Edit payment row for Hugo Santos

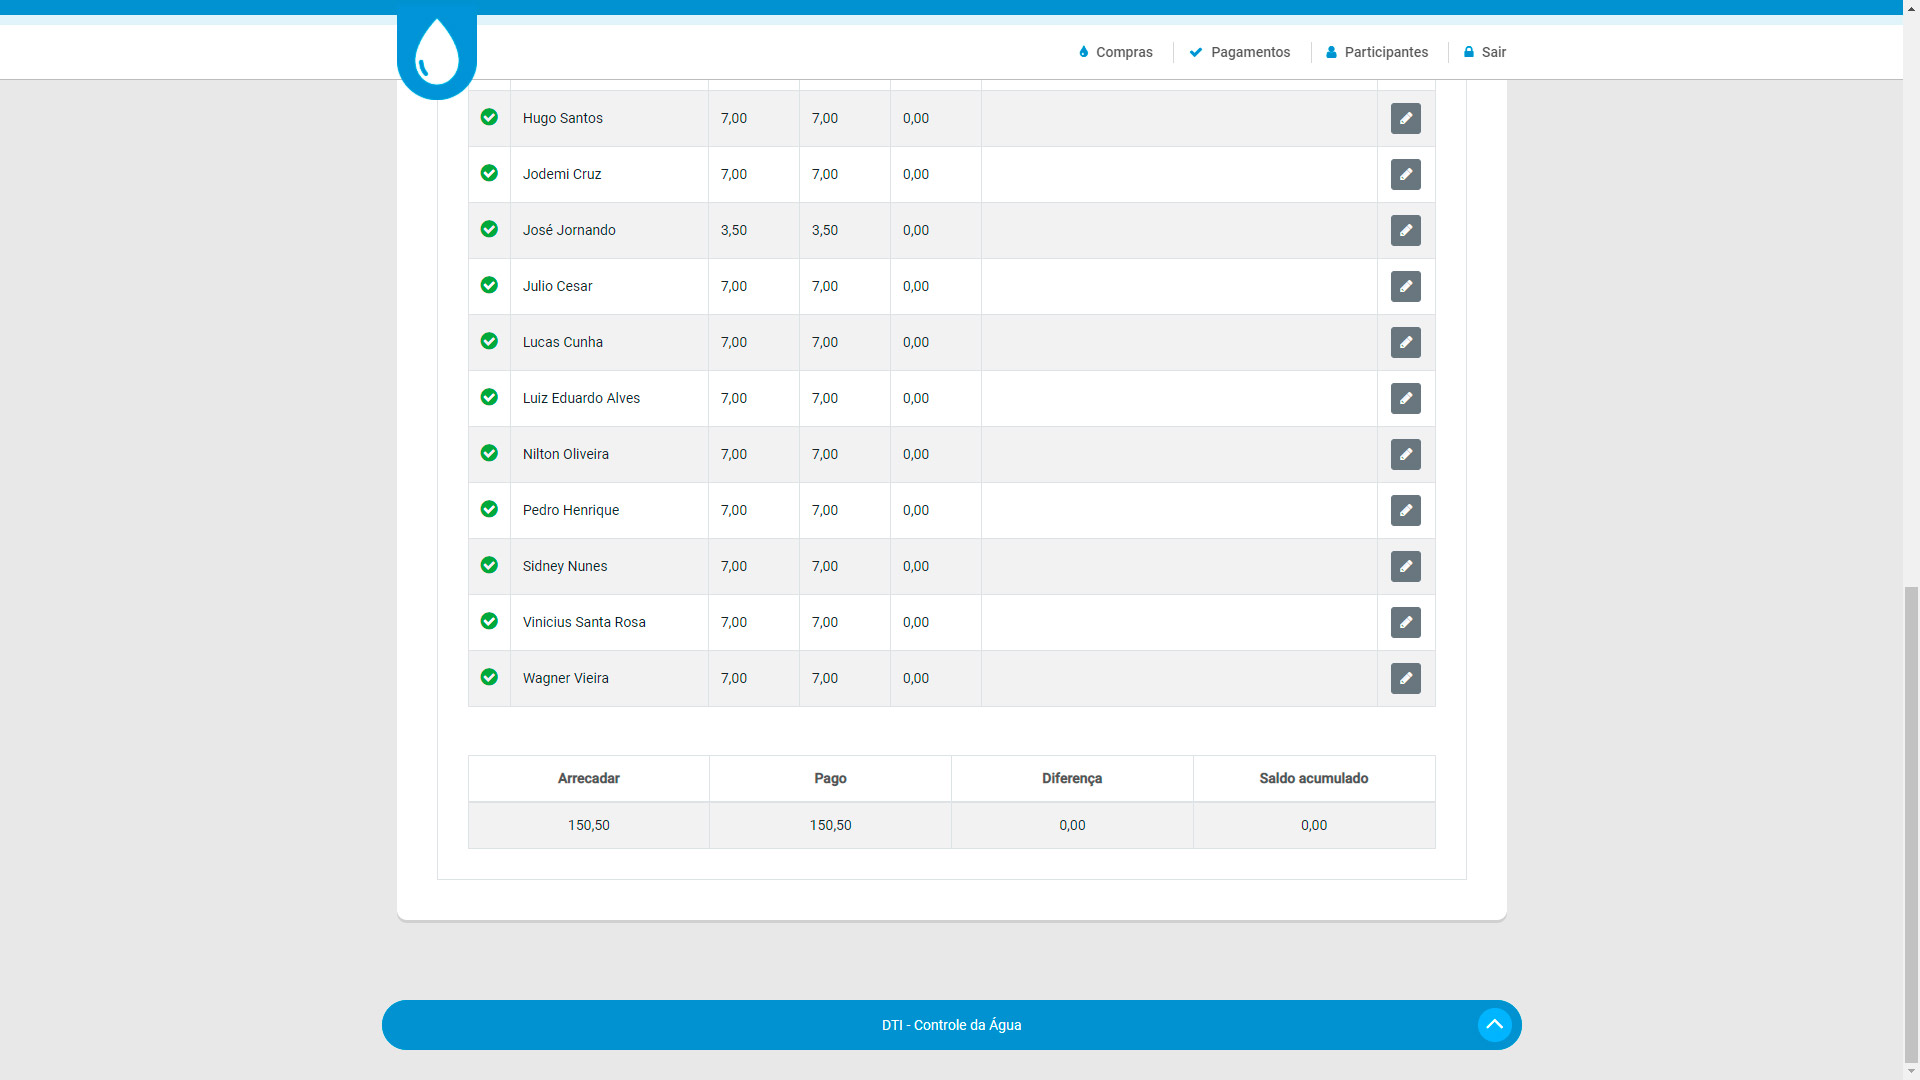pos(1405,118)
